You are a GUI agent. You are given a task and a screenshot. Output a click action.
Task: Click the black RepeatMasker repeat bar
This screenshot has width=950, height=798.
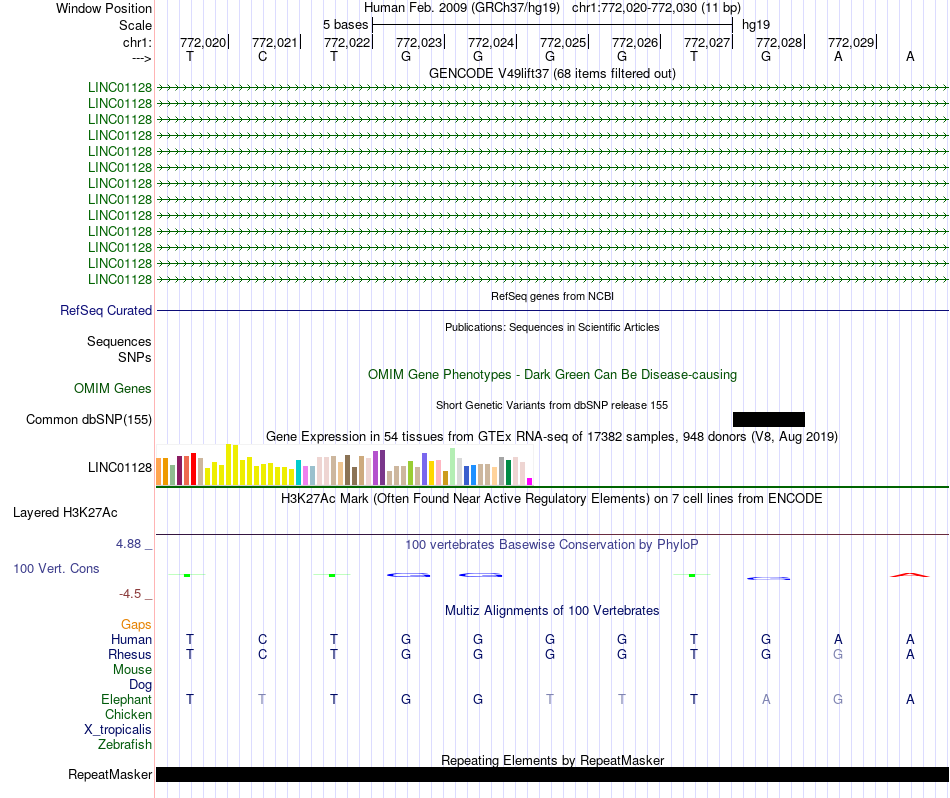tap(552, 774)
